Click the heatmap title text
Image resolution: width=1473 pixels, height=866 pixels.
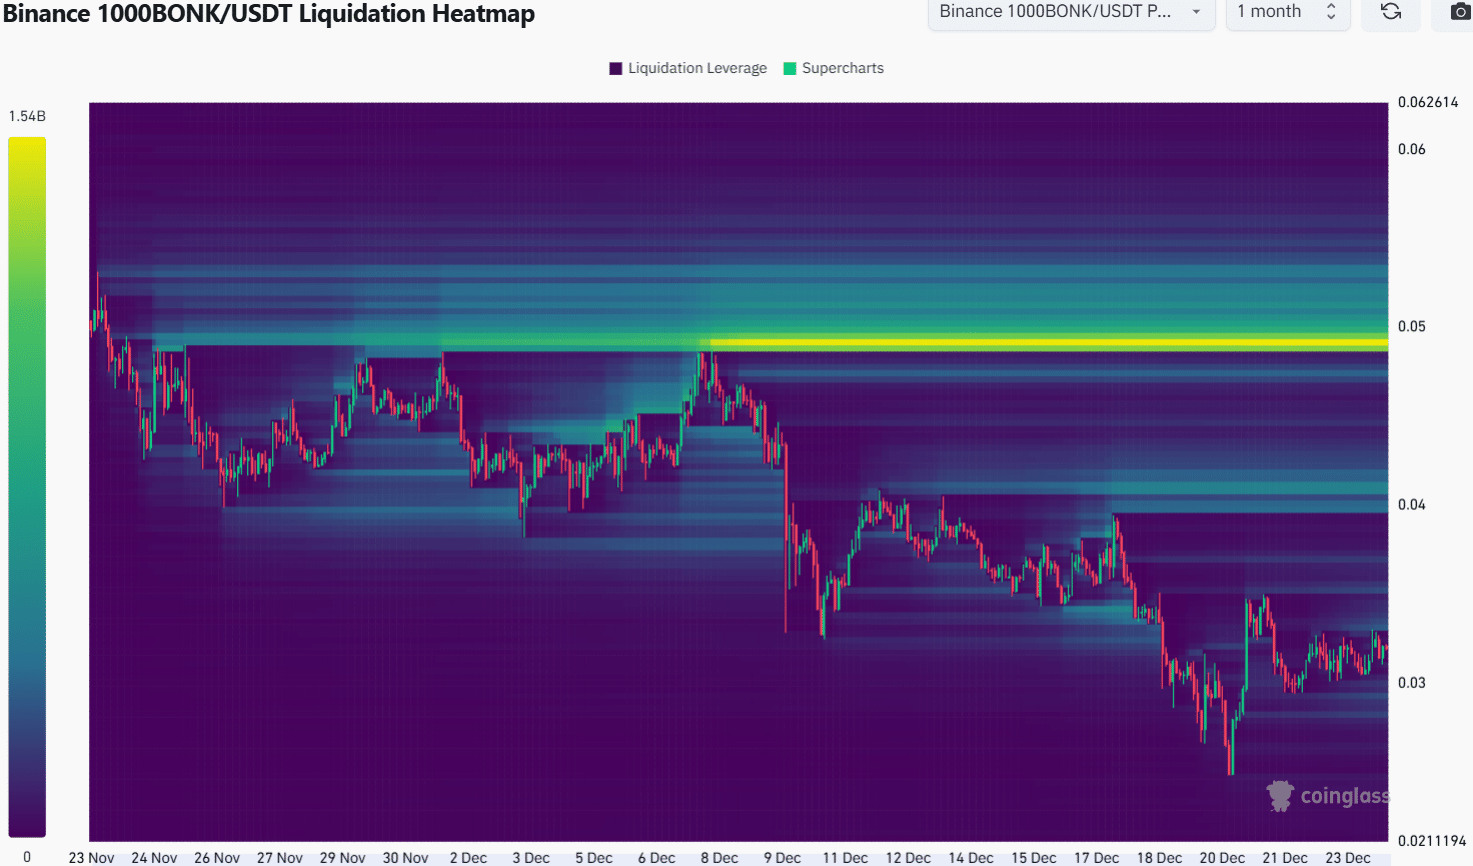click(x=268, y=14)
